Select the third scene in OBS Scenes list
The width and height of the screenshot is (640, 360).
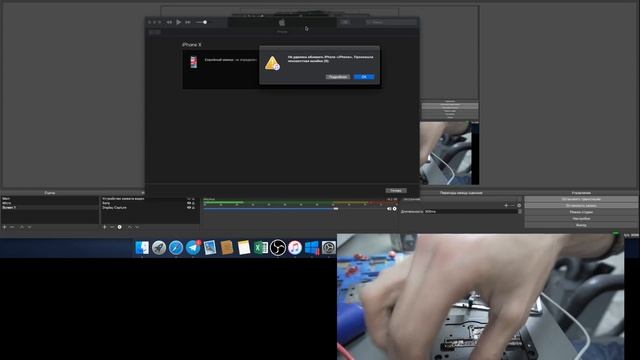pos(50,208)
